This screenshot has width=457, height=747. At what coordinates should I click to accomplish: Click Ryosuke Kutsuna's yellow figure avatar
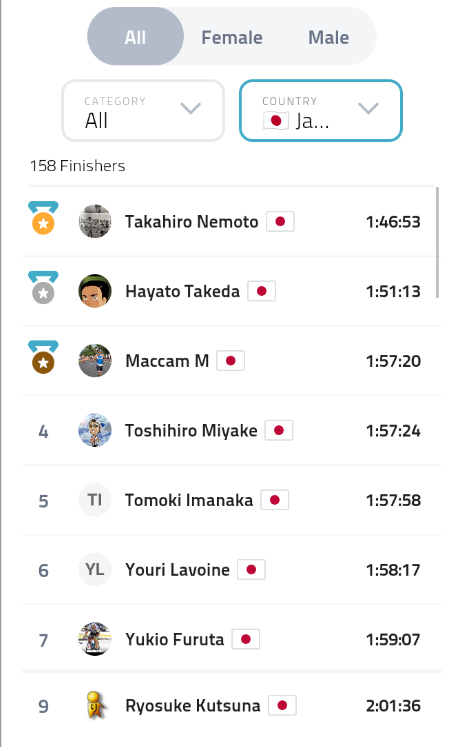[x=95, y=706]
